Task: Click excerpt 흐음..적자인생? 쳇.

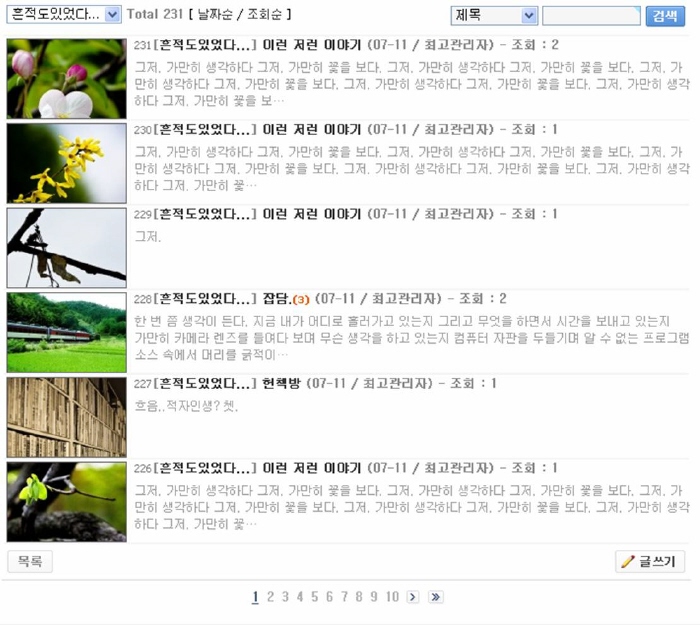Action: click(186, 406)
